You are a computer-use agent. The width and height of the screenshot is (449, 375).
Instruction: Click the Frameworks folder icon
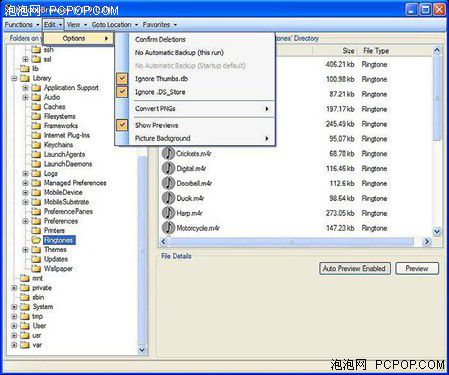click(36, 126)
